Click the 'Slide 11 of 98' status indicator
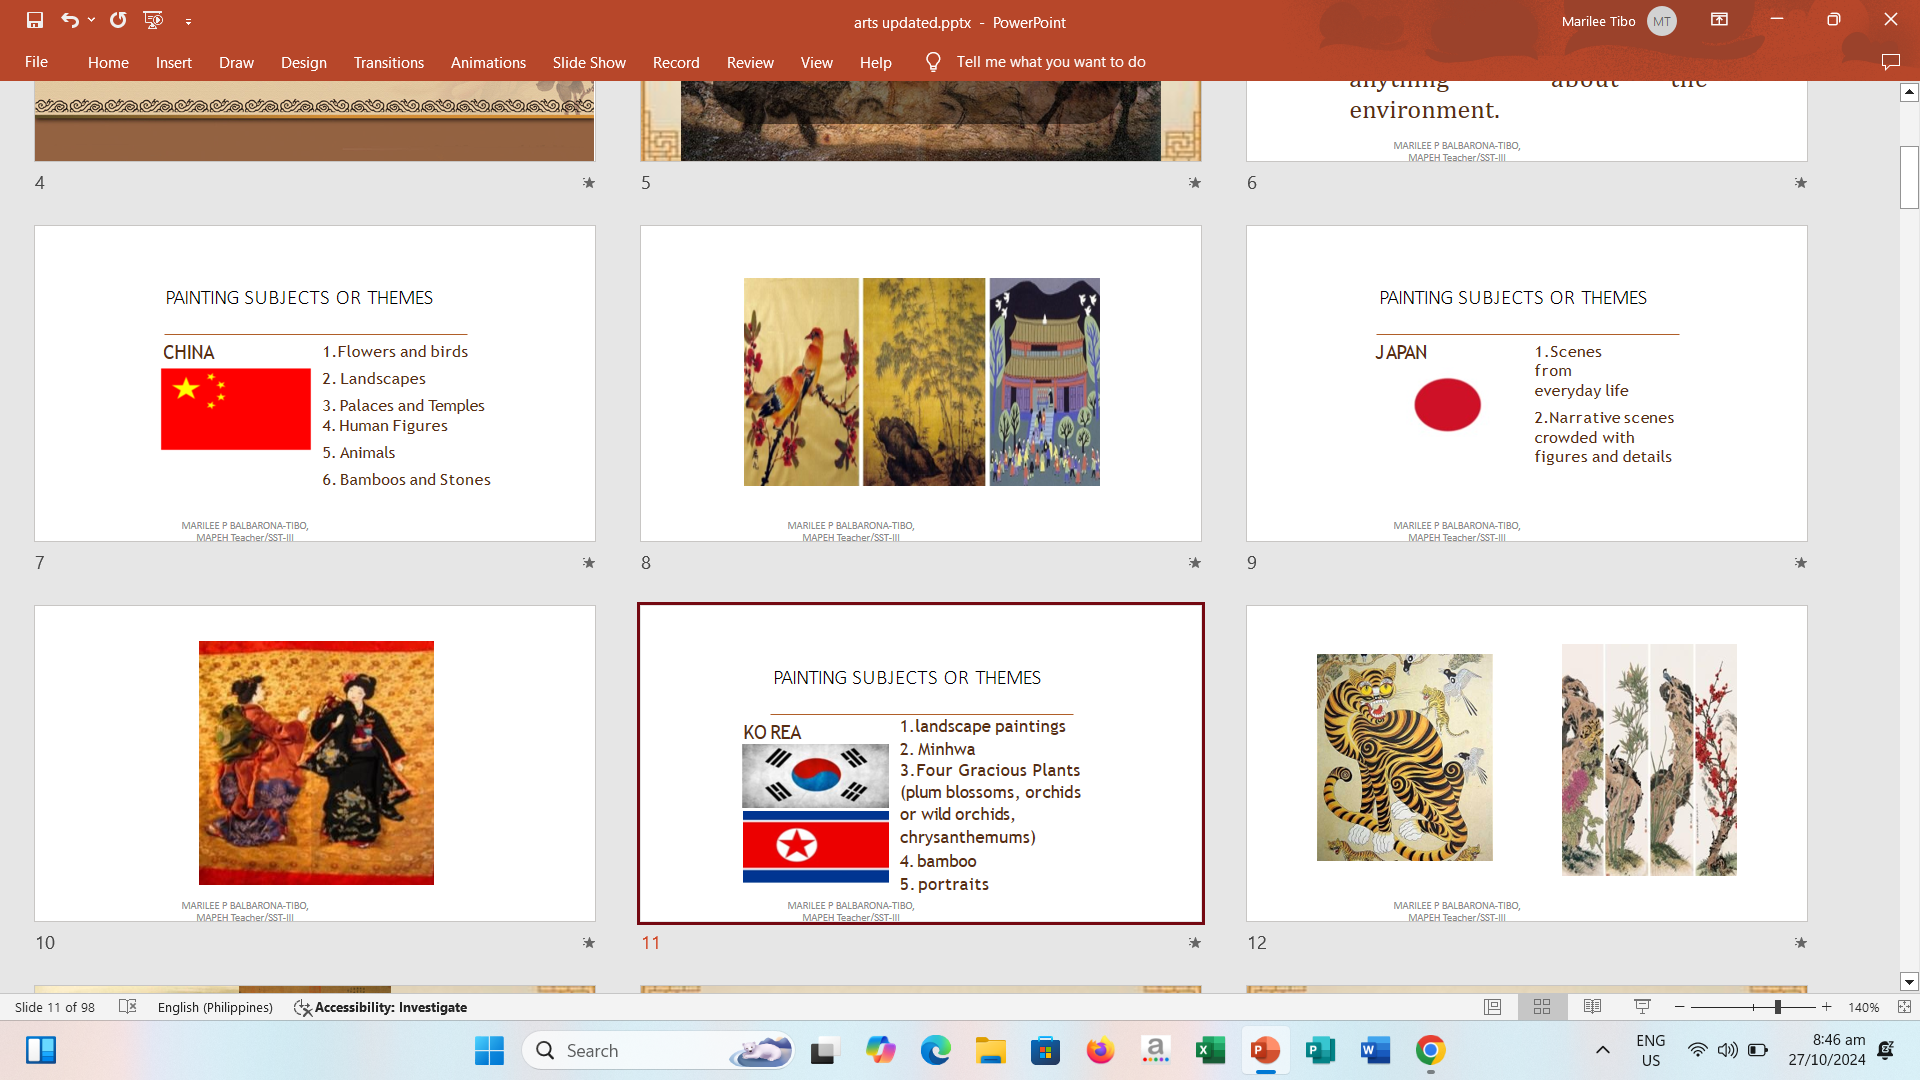1920x1080 pixels. (x=55, y=1007)
